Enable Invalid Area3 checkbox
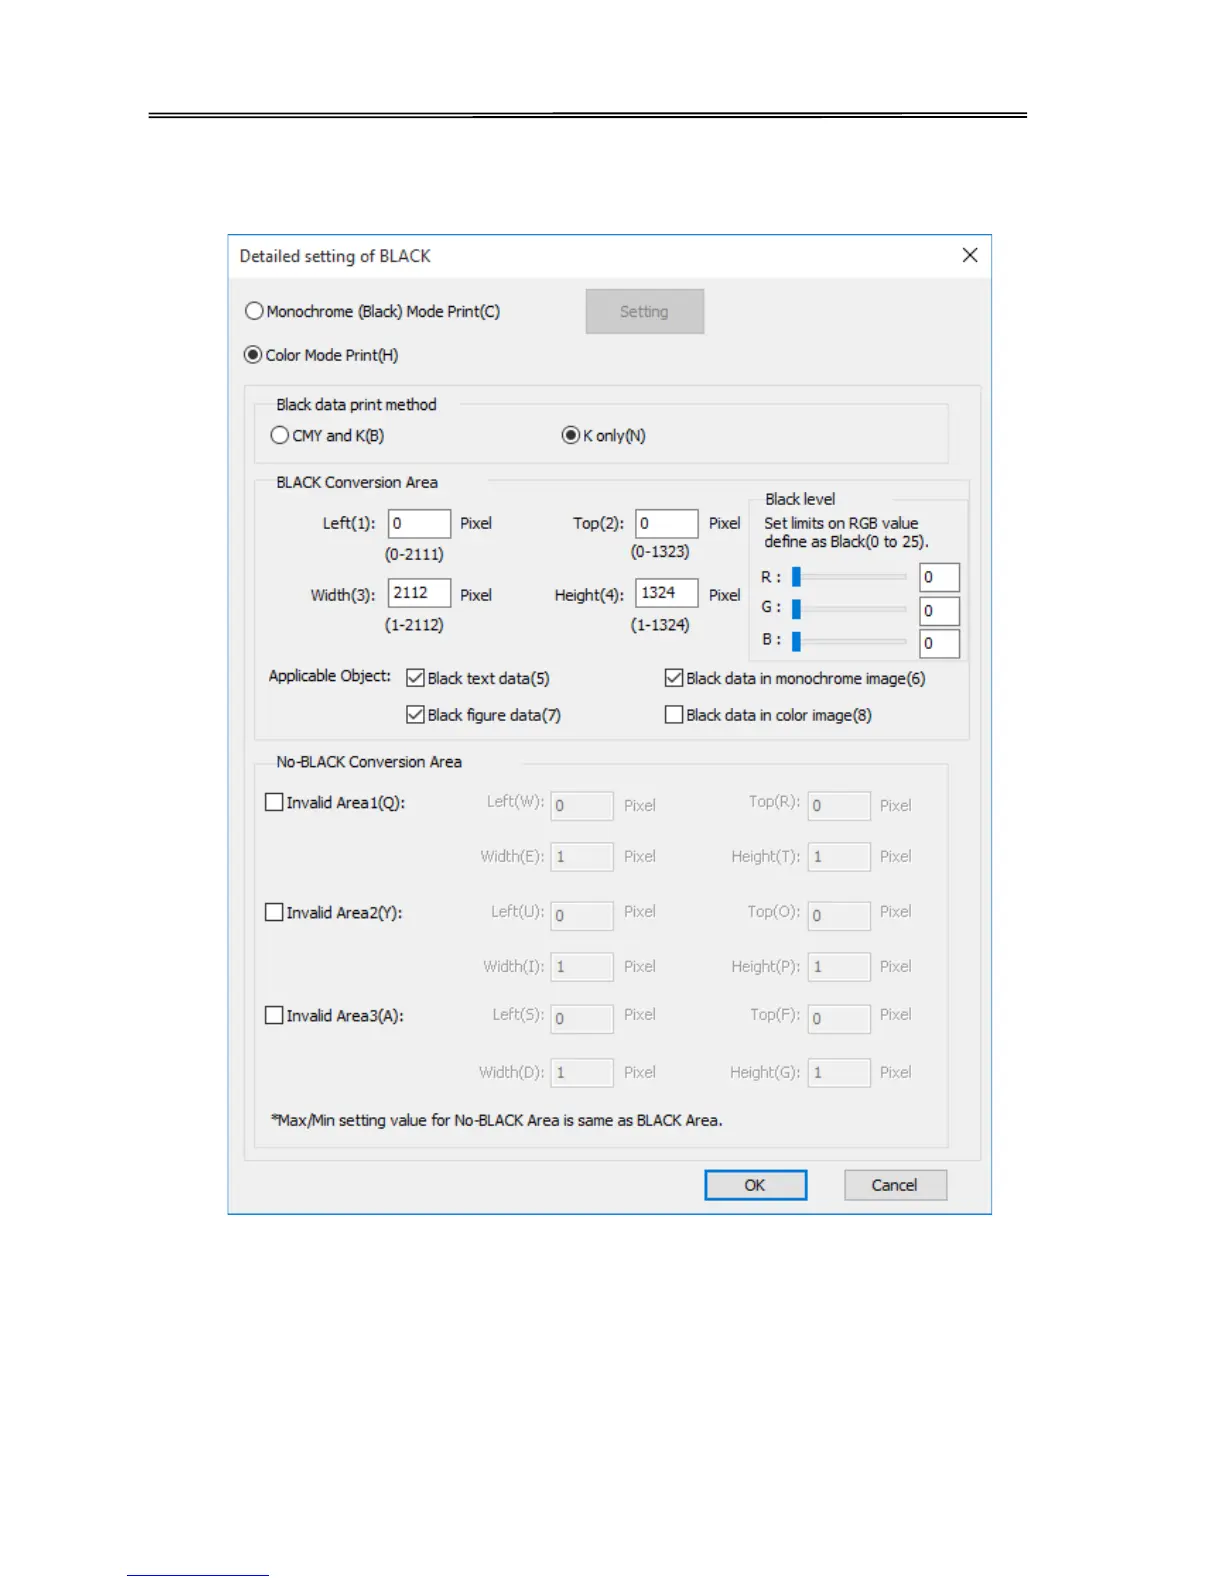1224x1584 pixels. click(274, 1015)
